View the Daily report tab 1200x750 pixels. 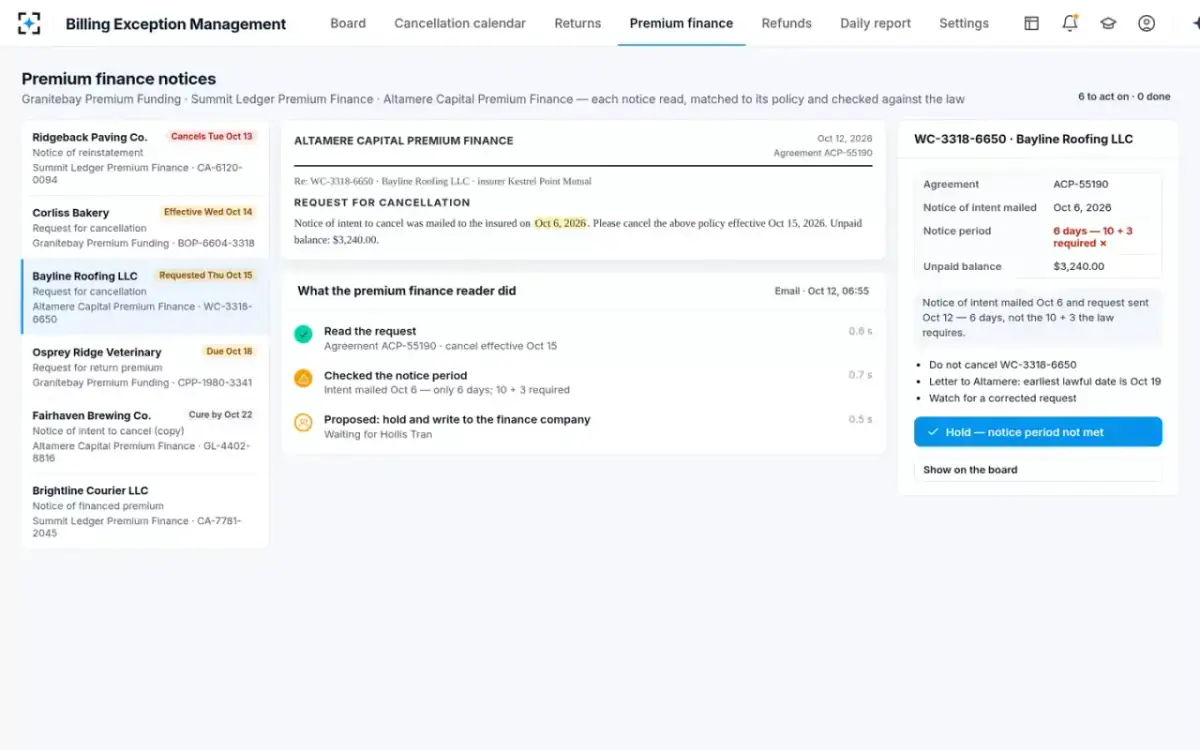tap(875, 23)
